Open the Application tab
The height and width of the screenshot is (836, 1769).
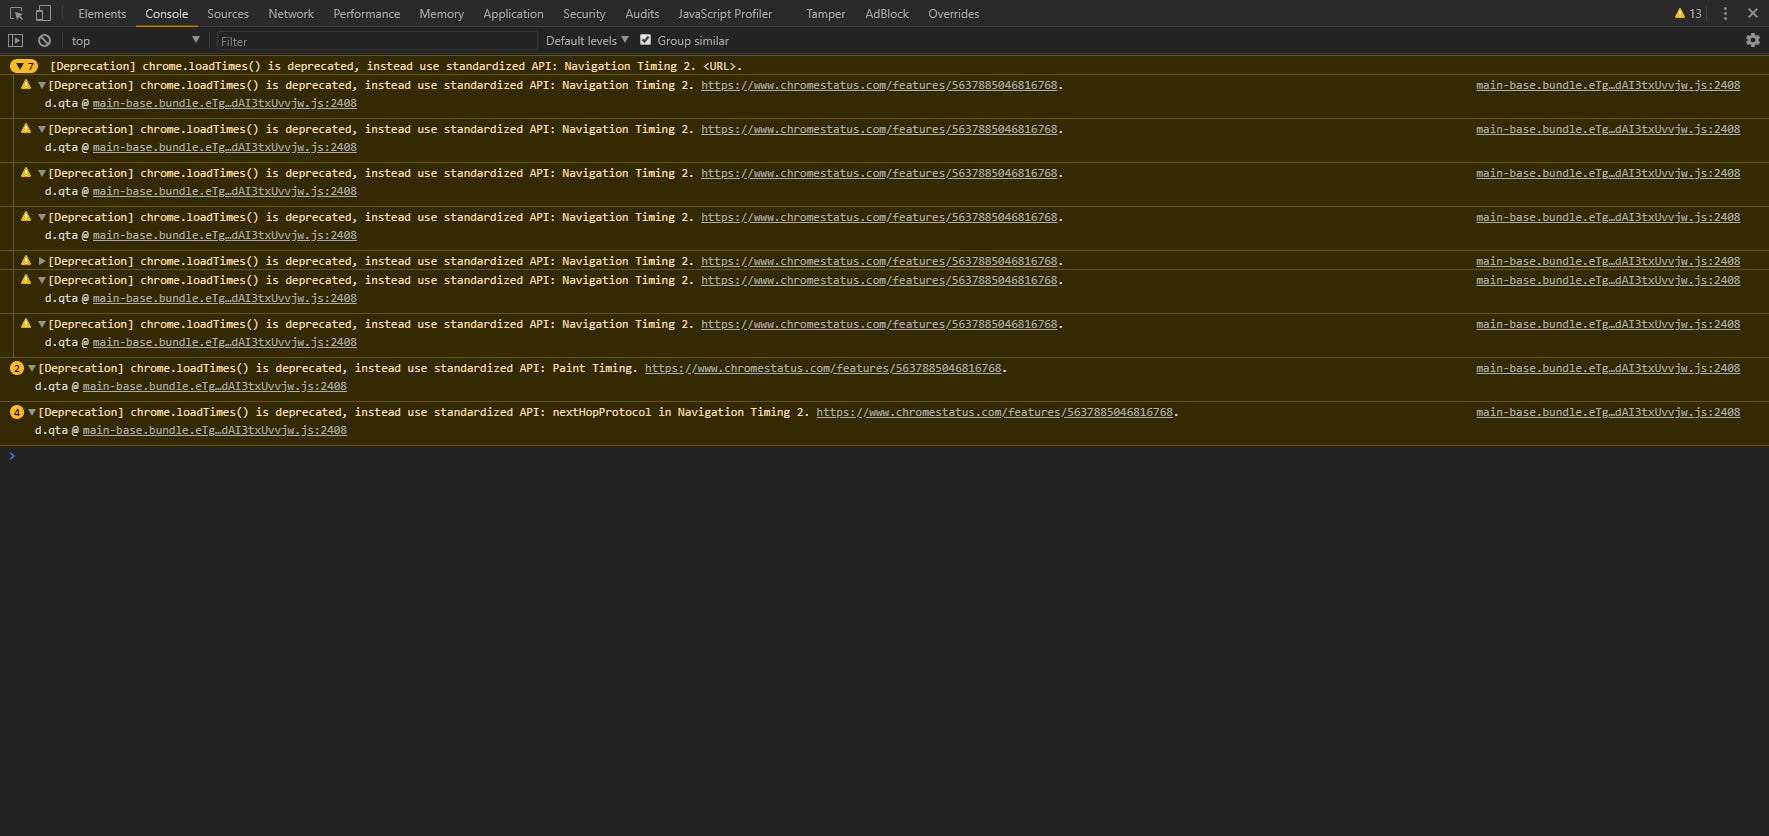[513, 14]
